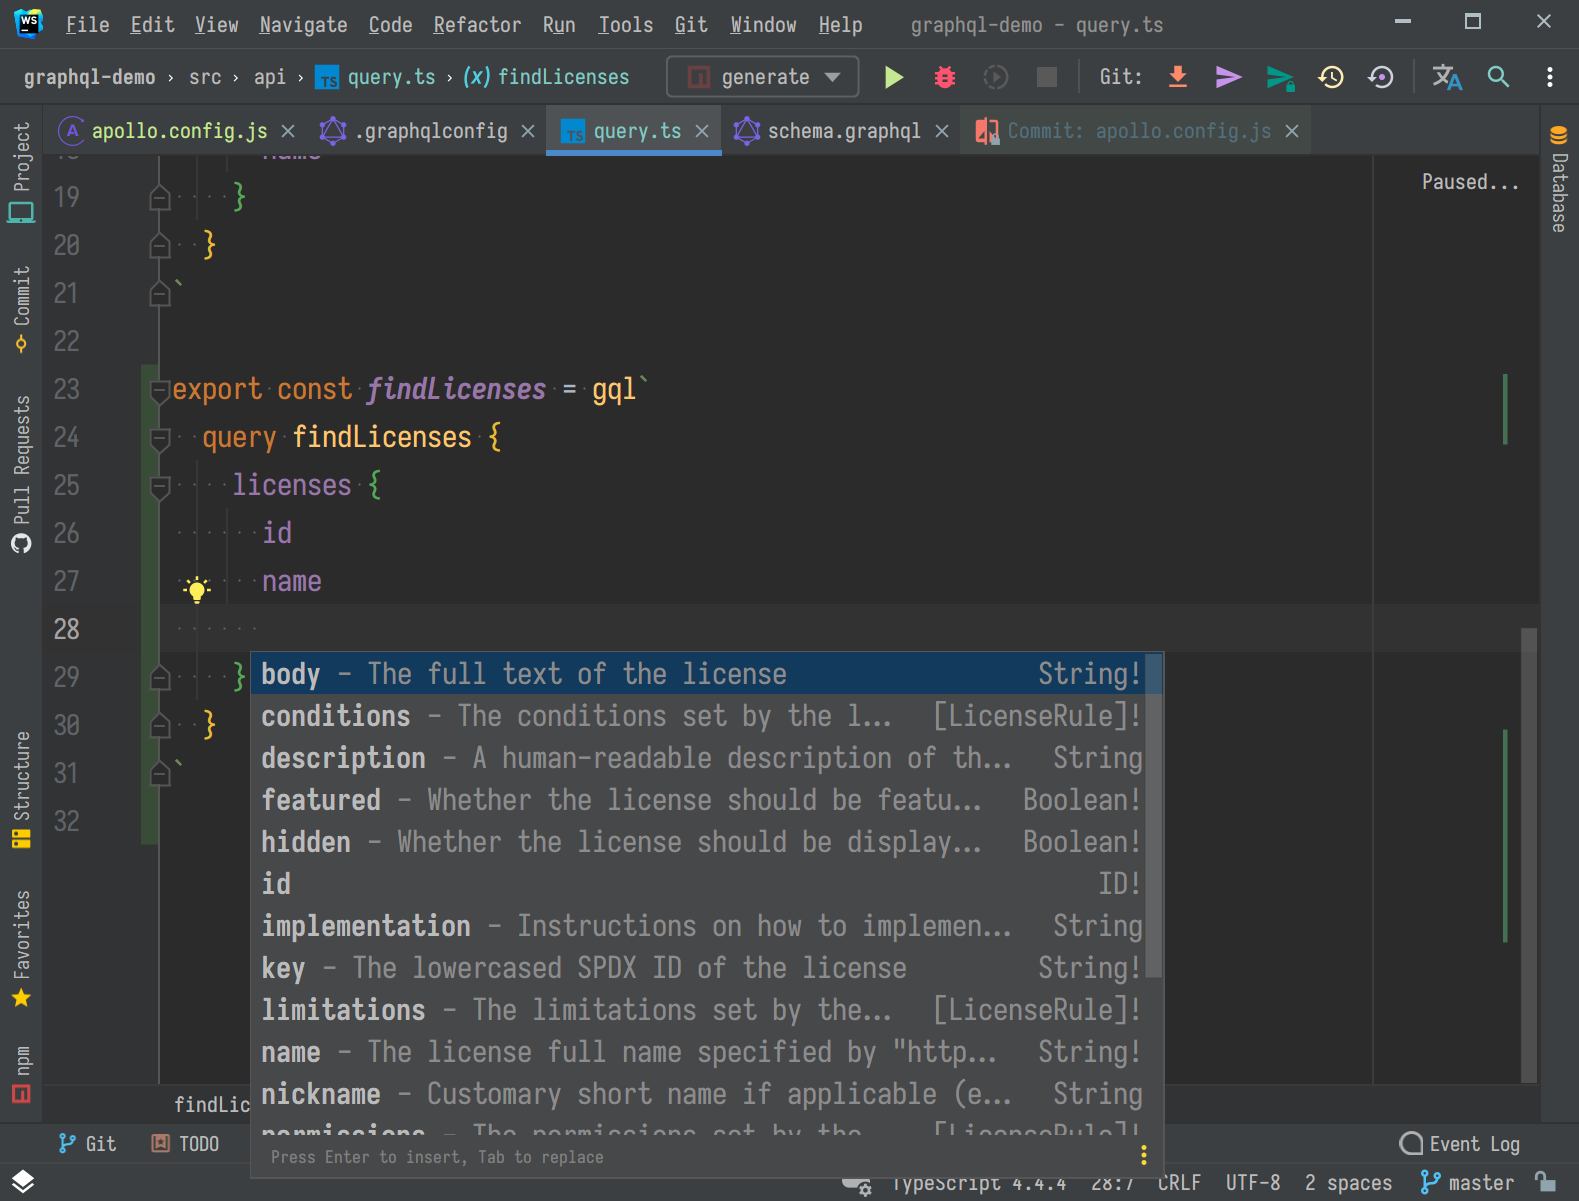Open the npm tool window
The height and width of the screenshot is (1201, 1579).
tap(21, 1074)
